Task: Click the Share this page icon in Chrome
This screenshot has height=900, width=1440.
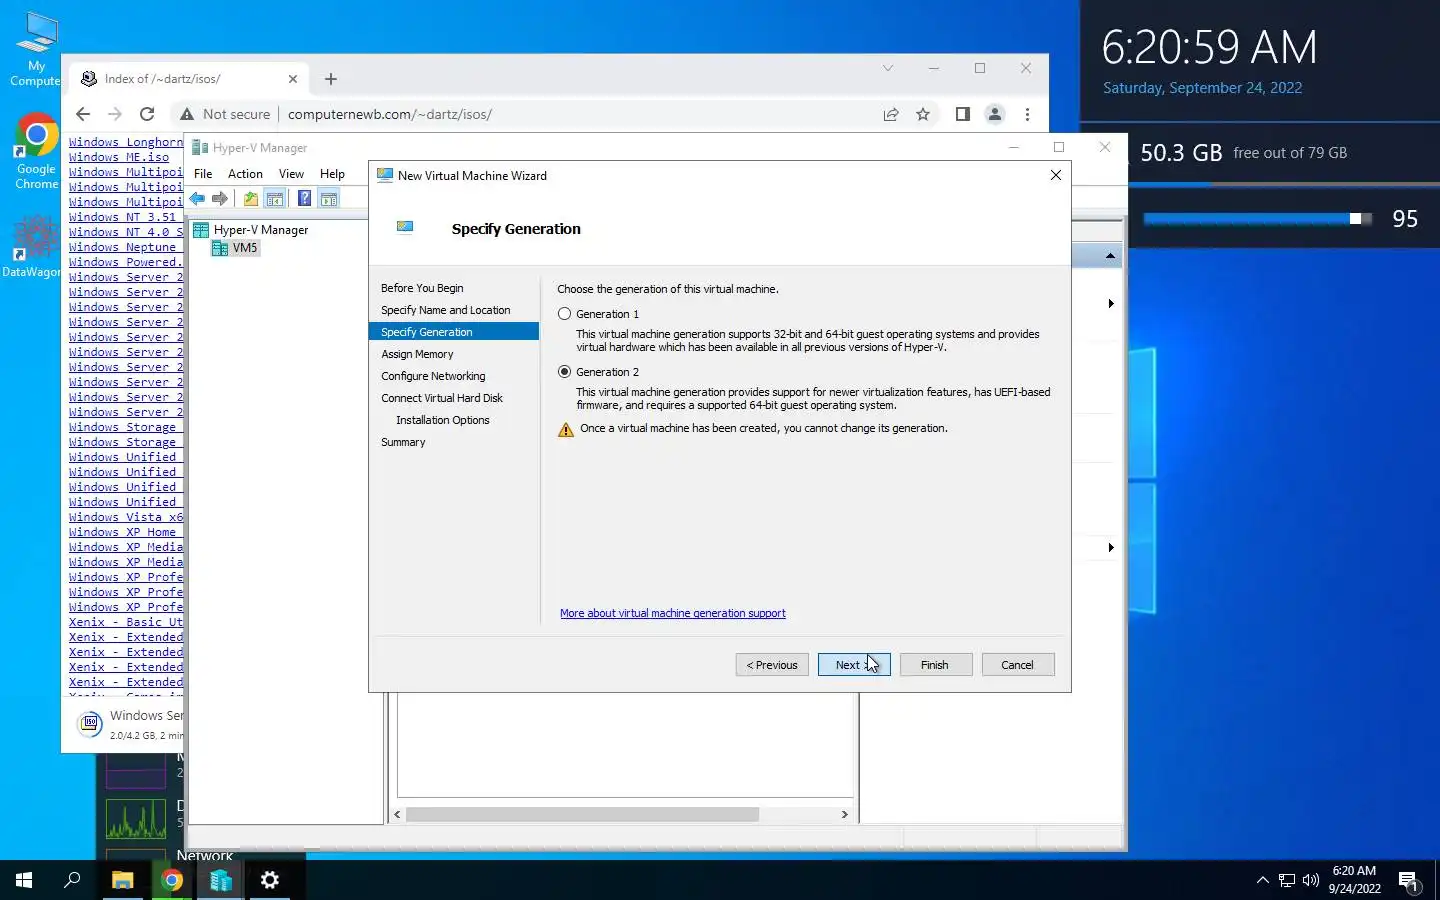Action: point(891,114)
